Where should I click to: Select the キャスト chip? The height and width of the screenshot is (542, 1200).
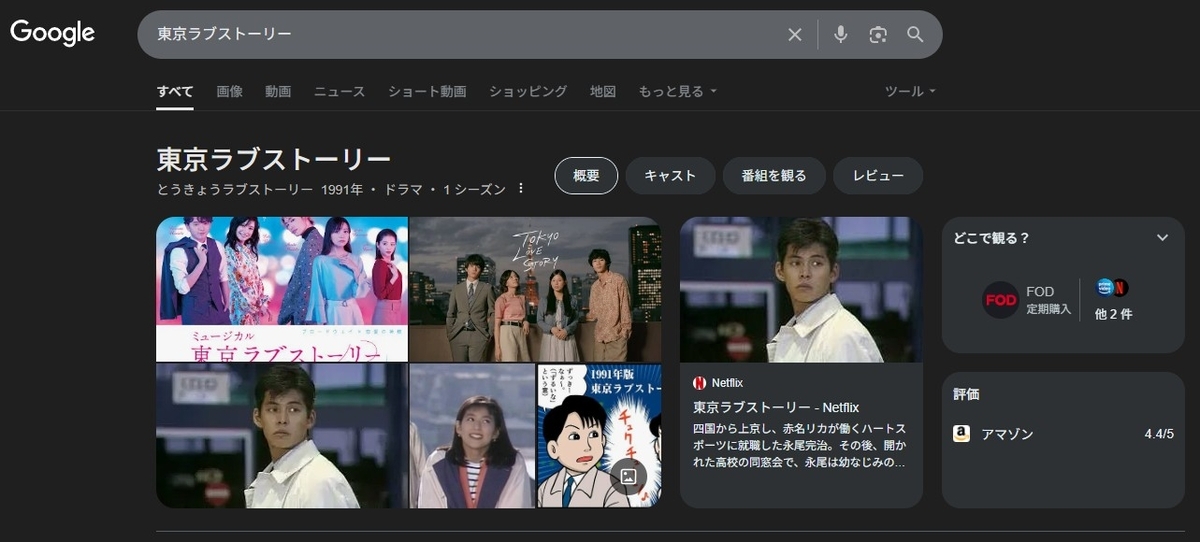coord(670,176)
